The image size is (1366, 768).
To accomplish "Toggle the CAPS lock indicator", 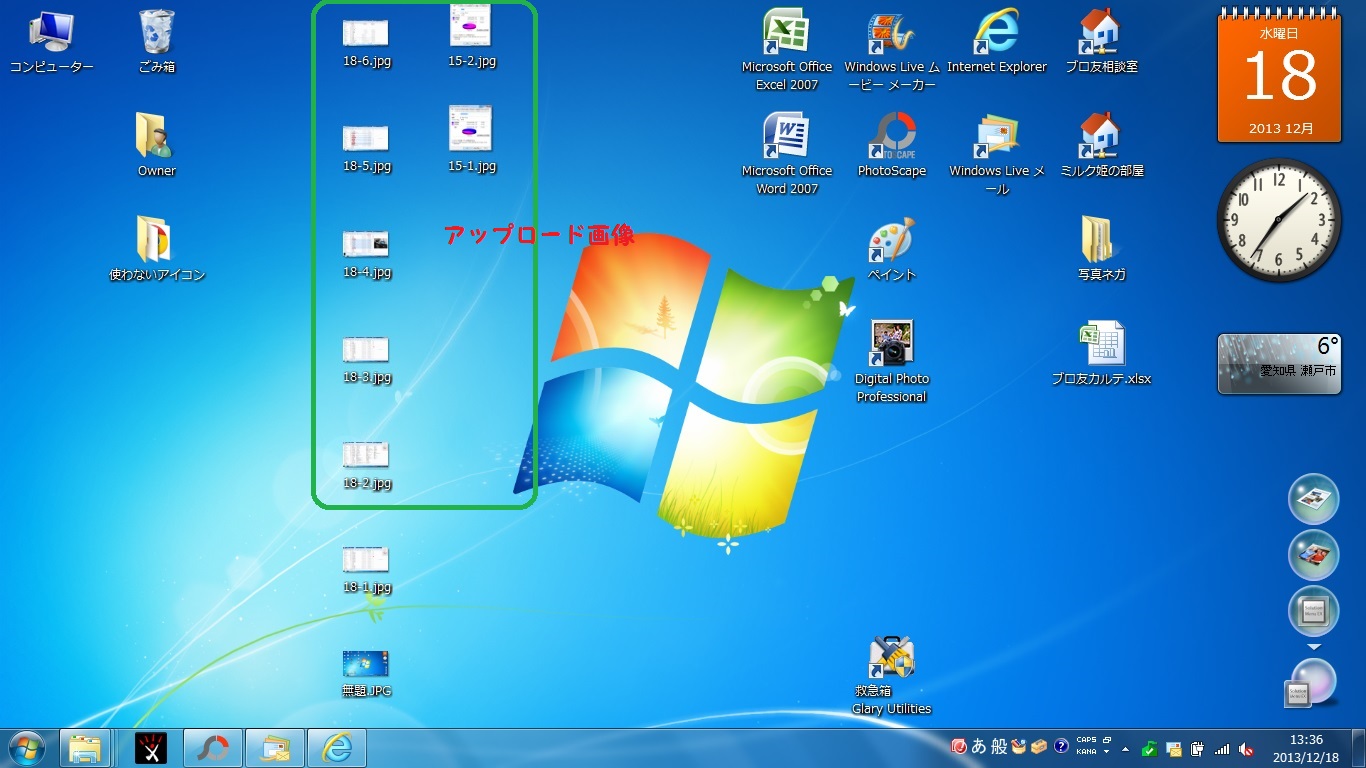I will point(1086,741).
